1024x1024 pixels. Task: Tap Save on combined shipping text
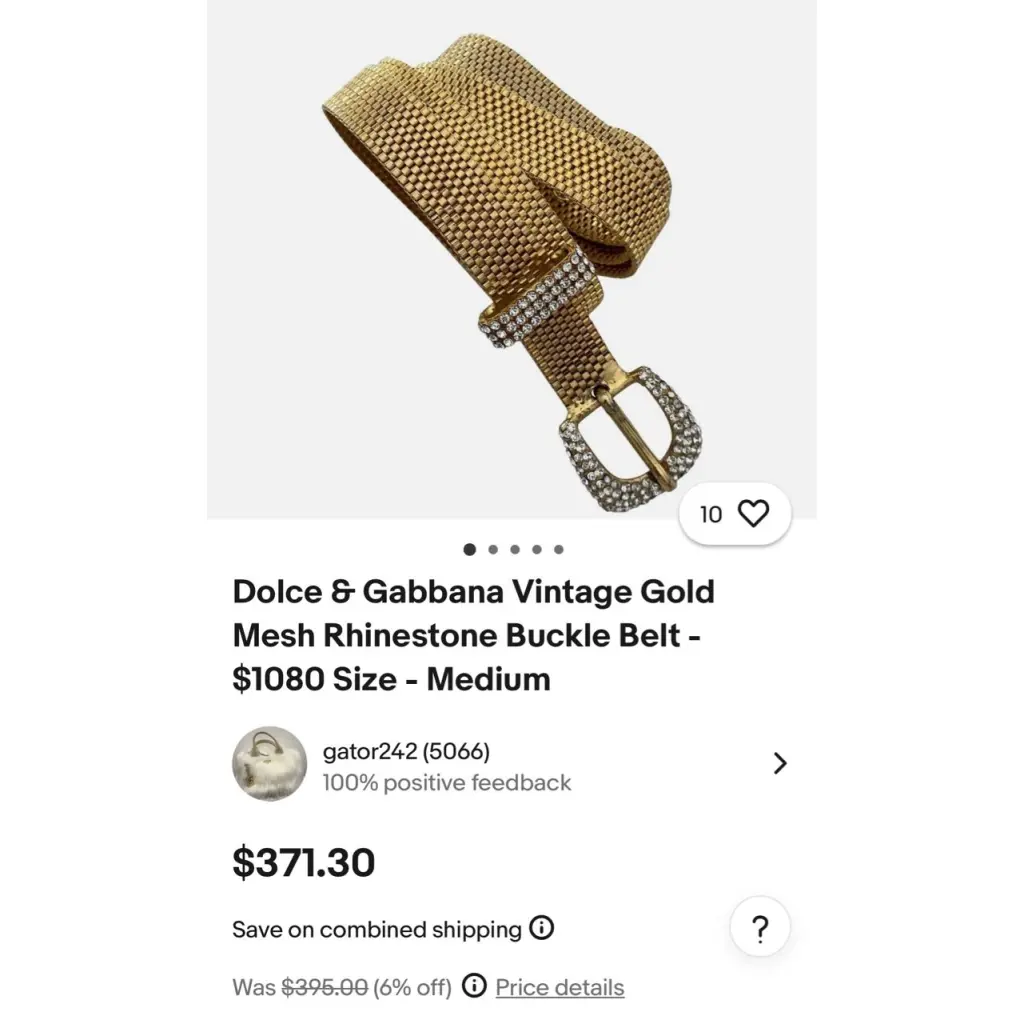point(377,929)
